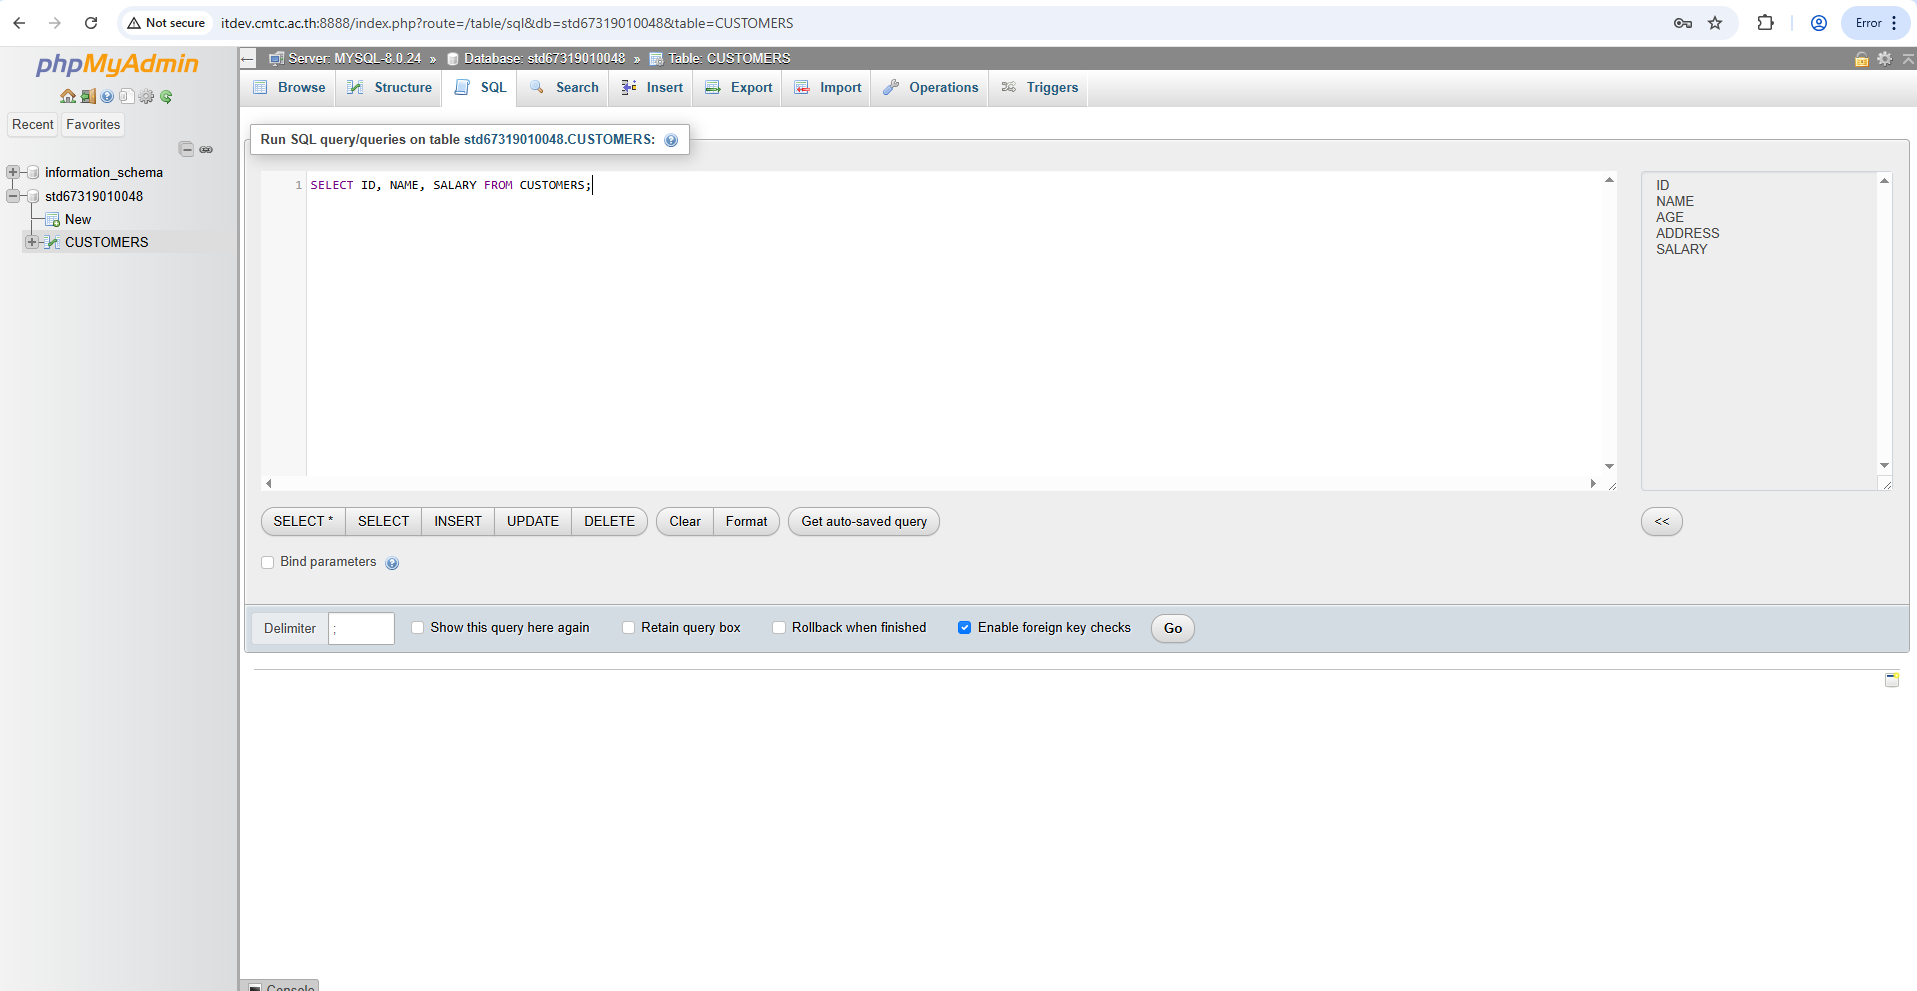Open the navigation panel settings gear
The image size is (1917, 991).
click(147, 97)
